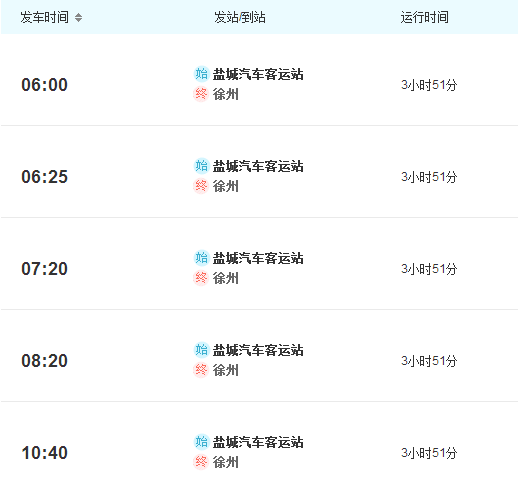Open 盐城汽车客运站 link in 06:25 row
The width and height of the screenshot is (518, 489).
pos(258,166)
